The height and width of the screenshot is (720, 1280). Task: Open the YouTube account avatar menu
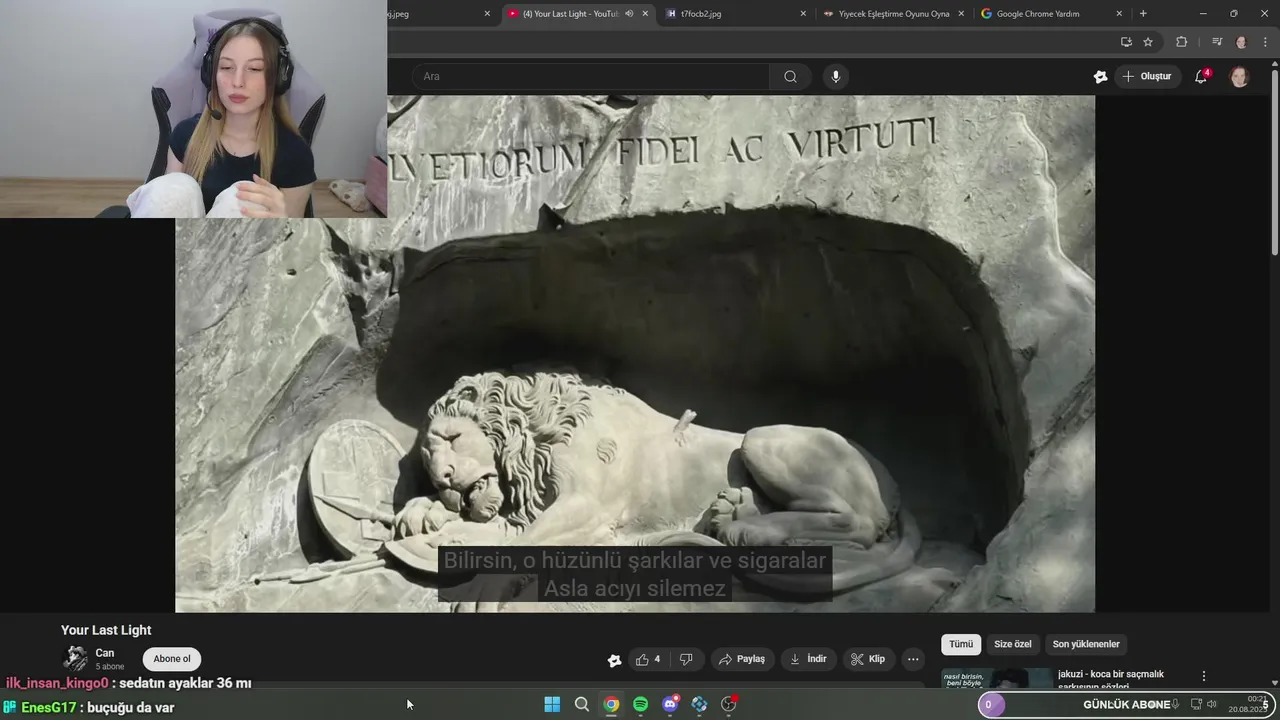(1239, 77)
